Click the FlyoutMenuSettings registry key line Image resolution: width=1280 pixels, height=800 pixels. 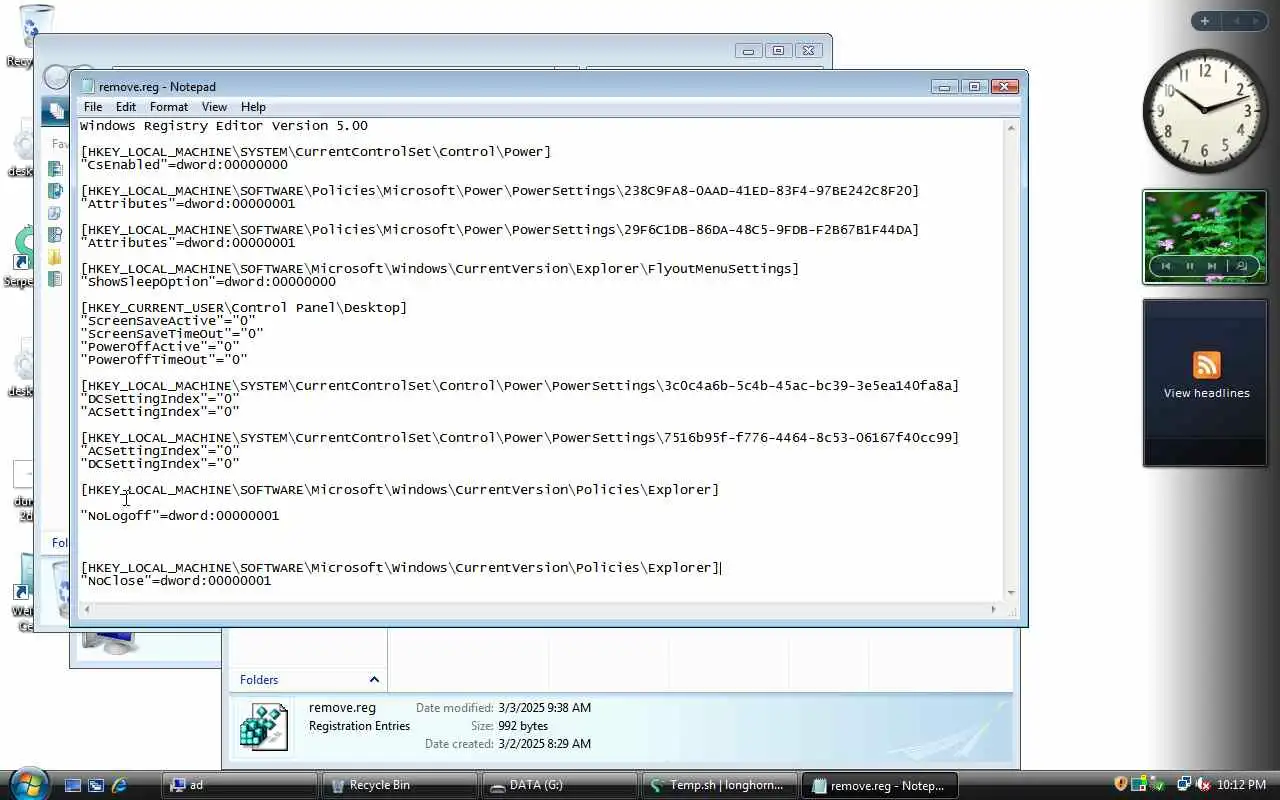click(440, 269)
